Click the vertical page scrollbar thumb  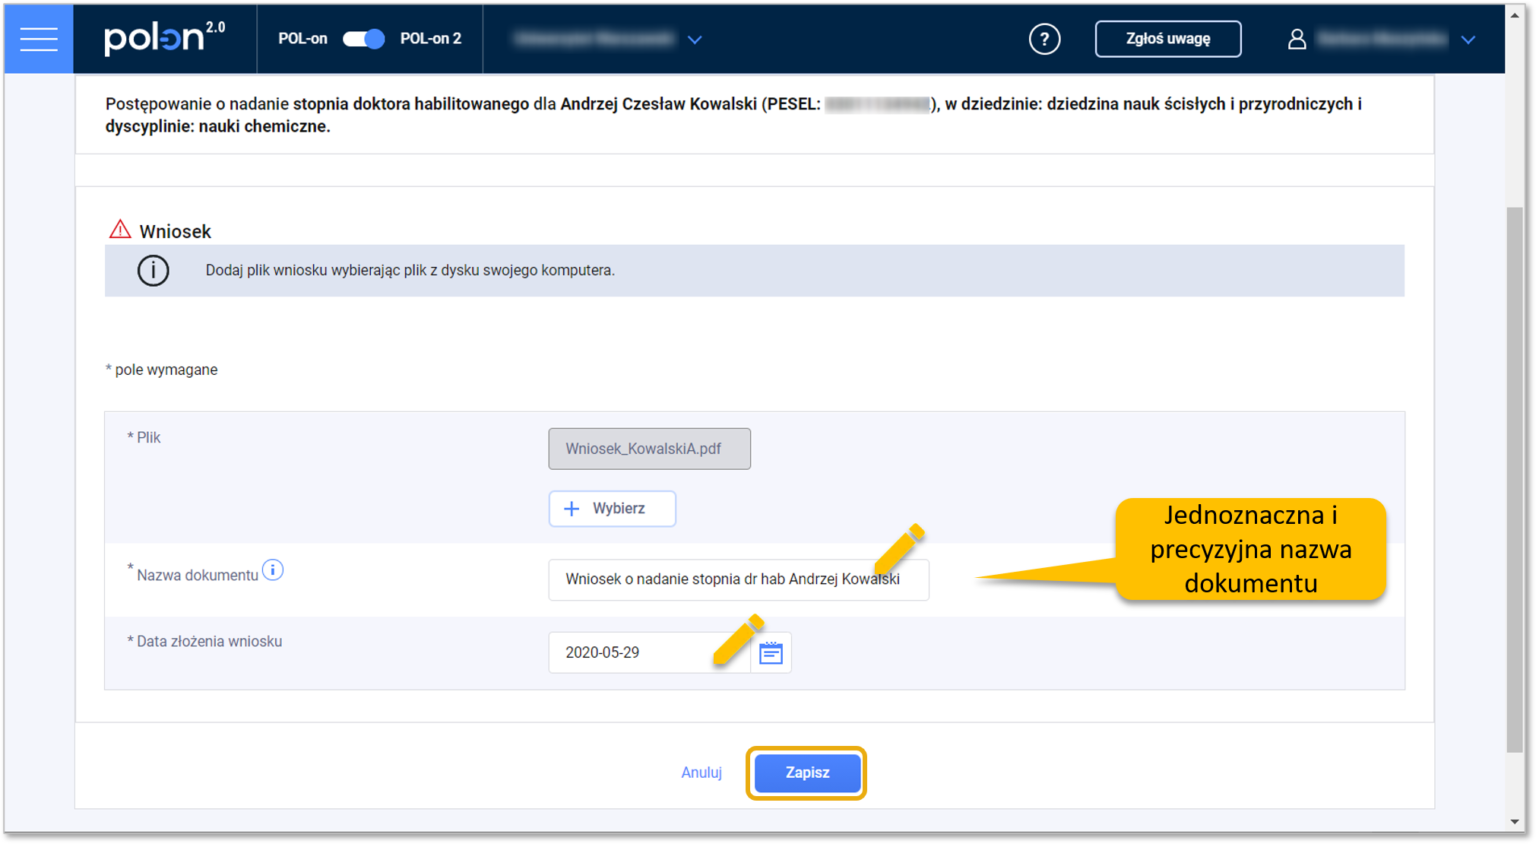pyautogui.click(x=1514, y=480)
